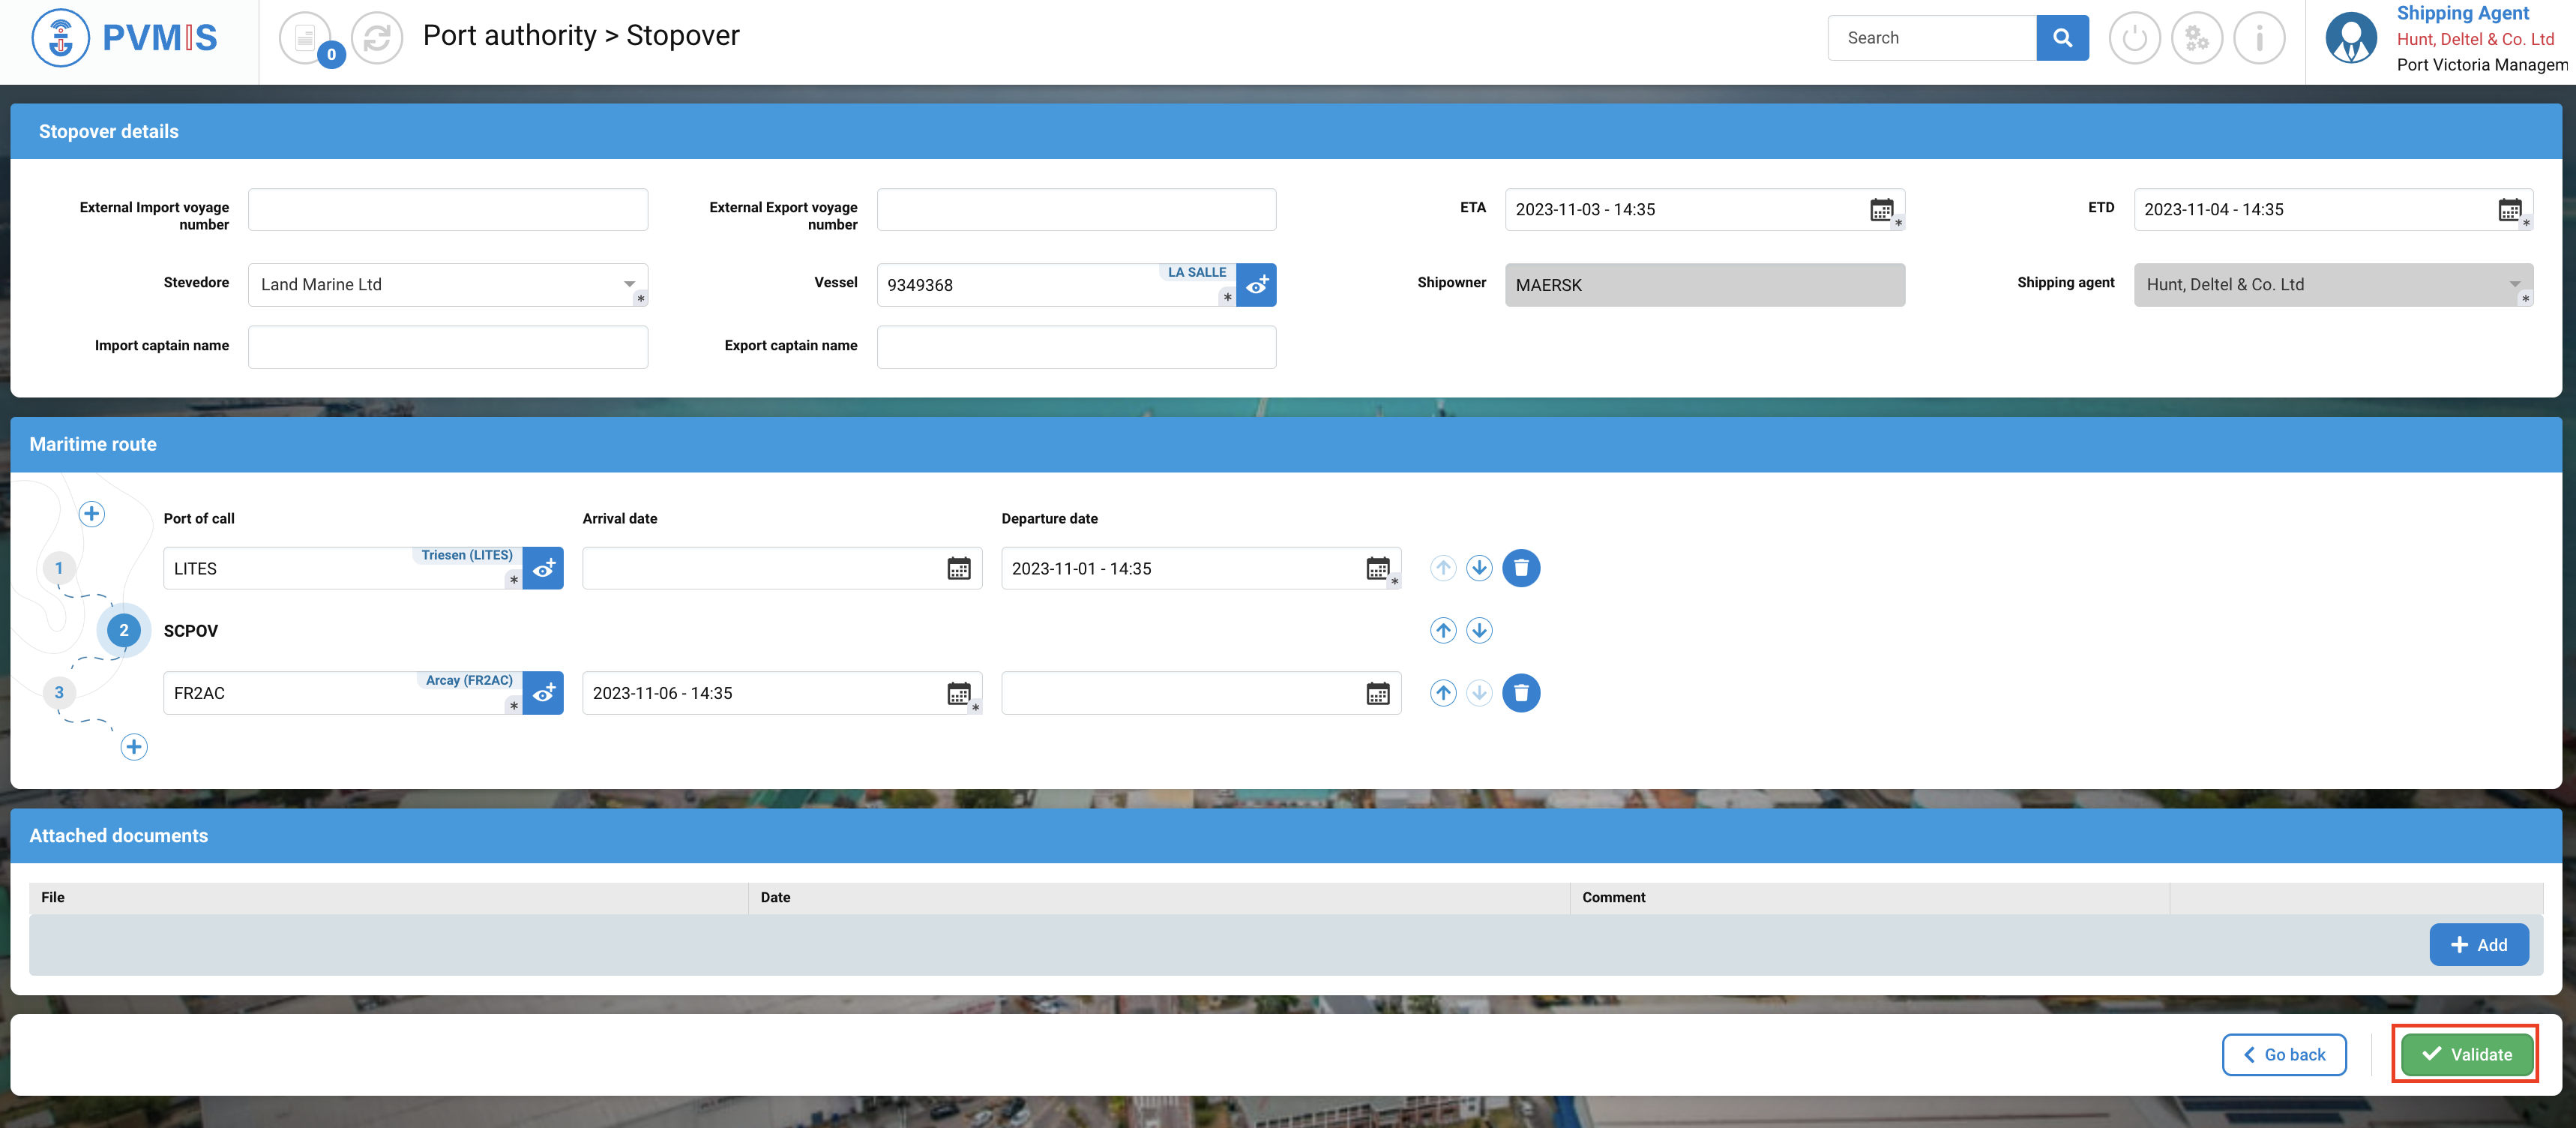Image resolution: width=2576 pixels, height=1128 pixels.
Task: Click the refresh arrows icon
Action: 377,38
